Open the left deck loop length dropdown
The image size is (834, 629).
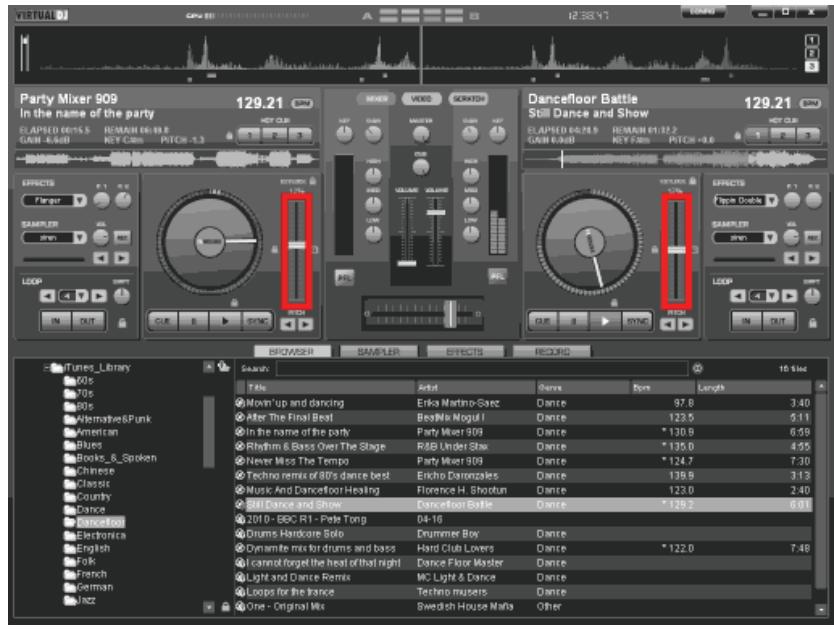coord(81,296)
